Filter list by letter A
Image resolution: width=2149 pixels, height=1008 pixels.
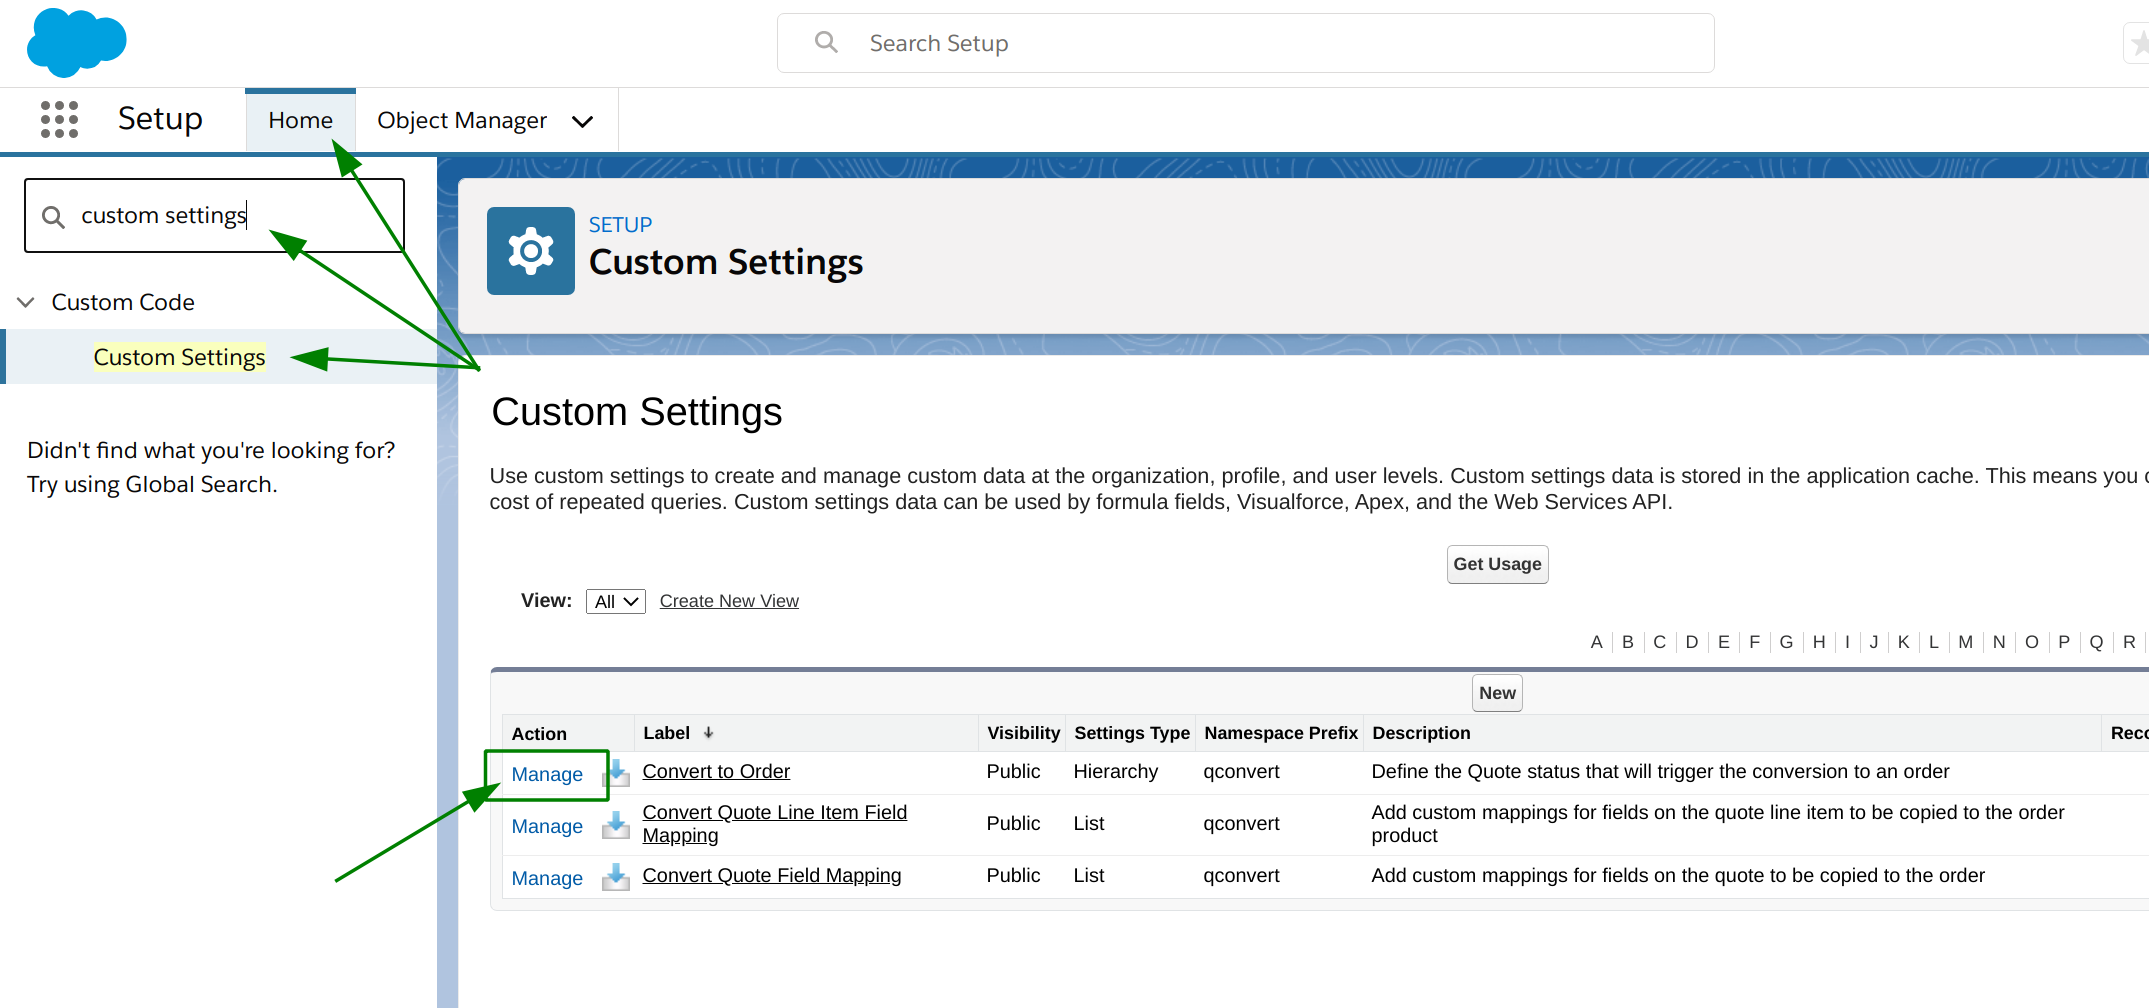1596,642
